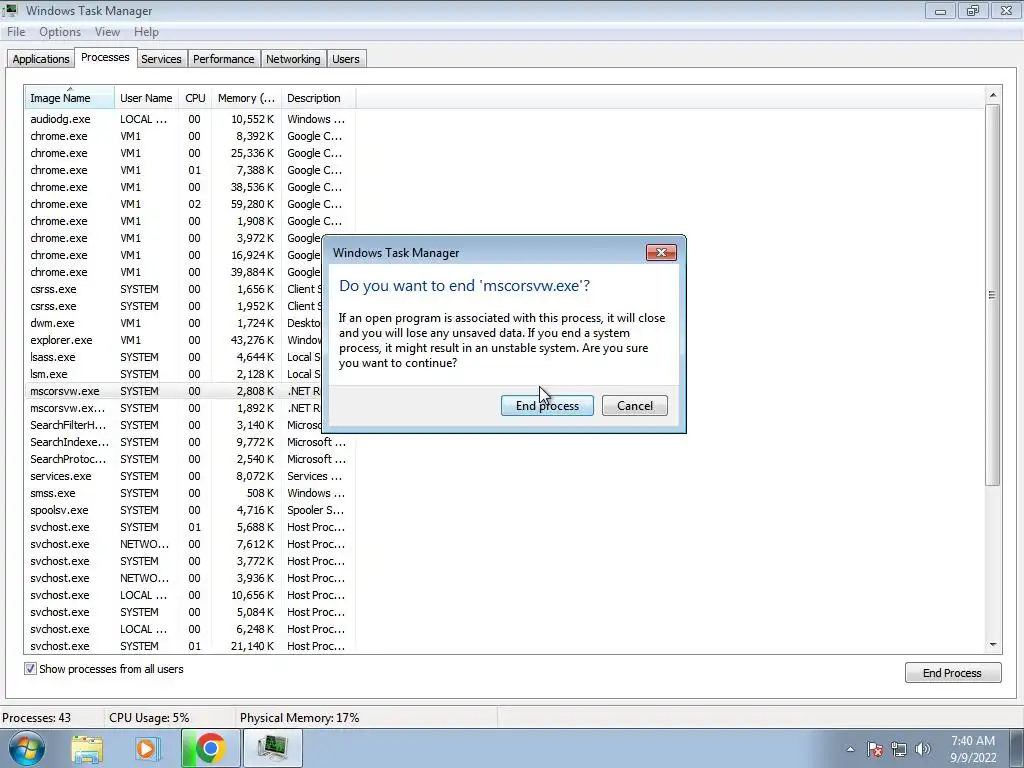Select the lsm.exe process
Viewport: 1024px width, 768px height.
click(x=174, y=374)
